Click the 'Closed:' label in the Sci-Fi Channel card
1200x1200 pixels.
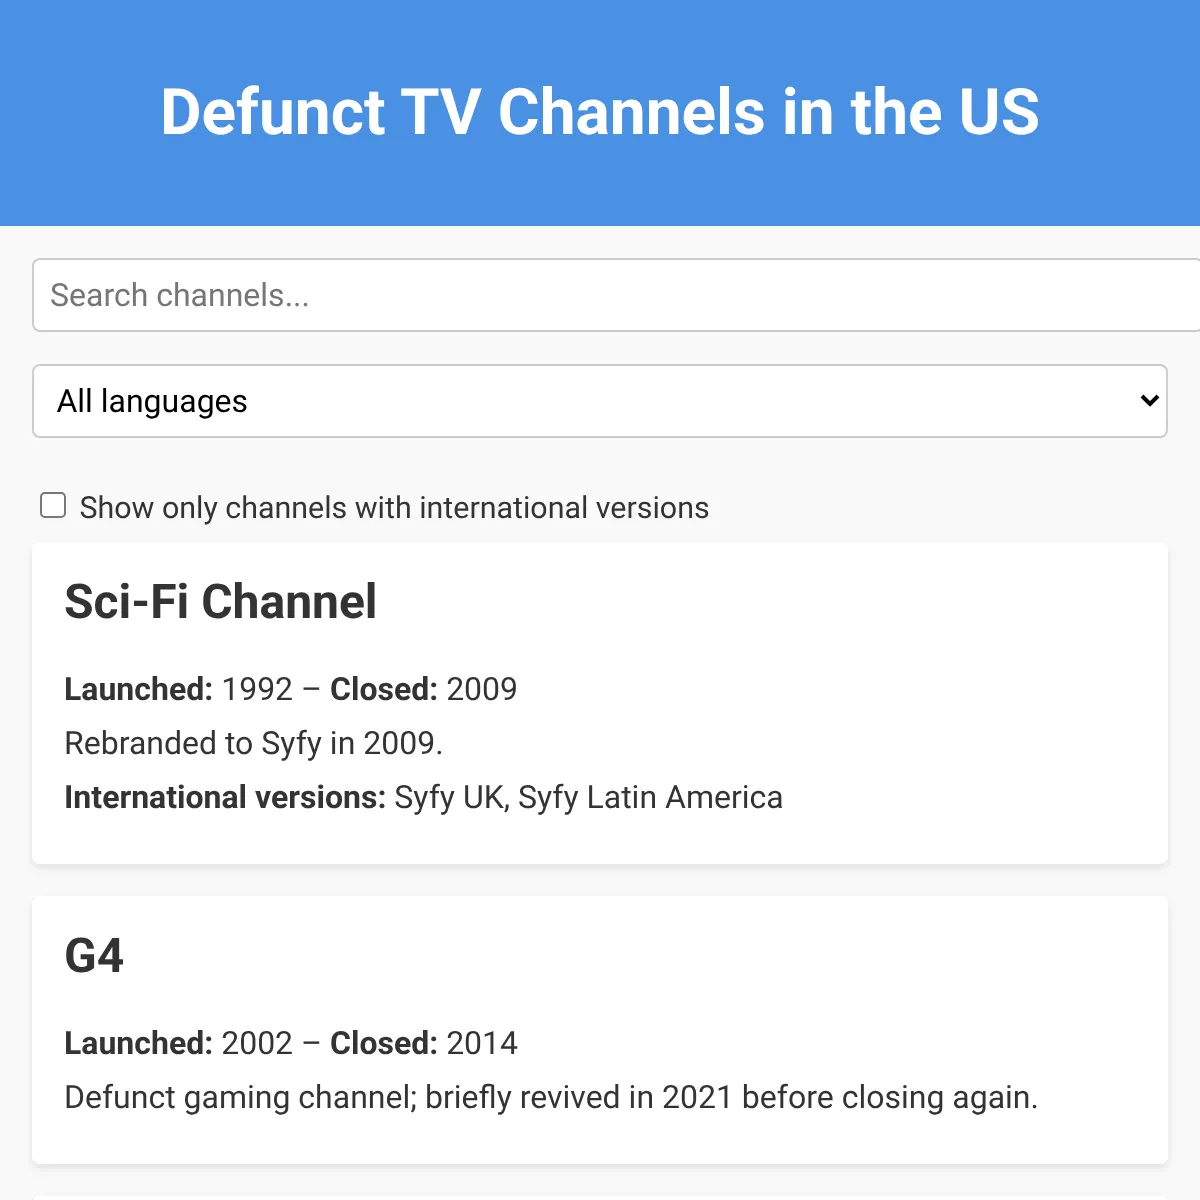click(x=383, y=689)
